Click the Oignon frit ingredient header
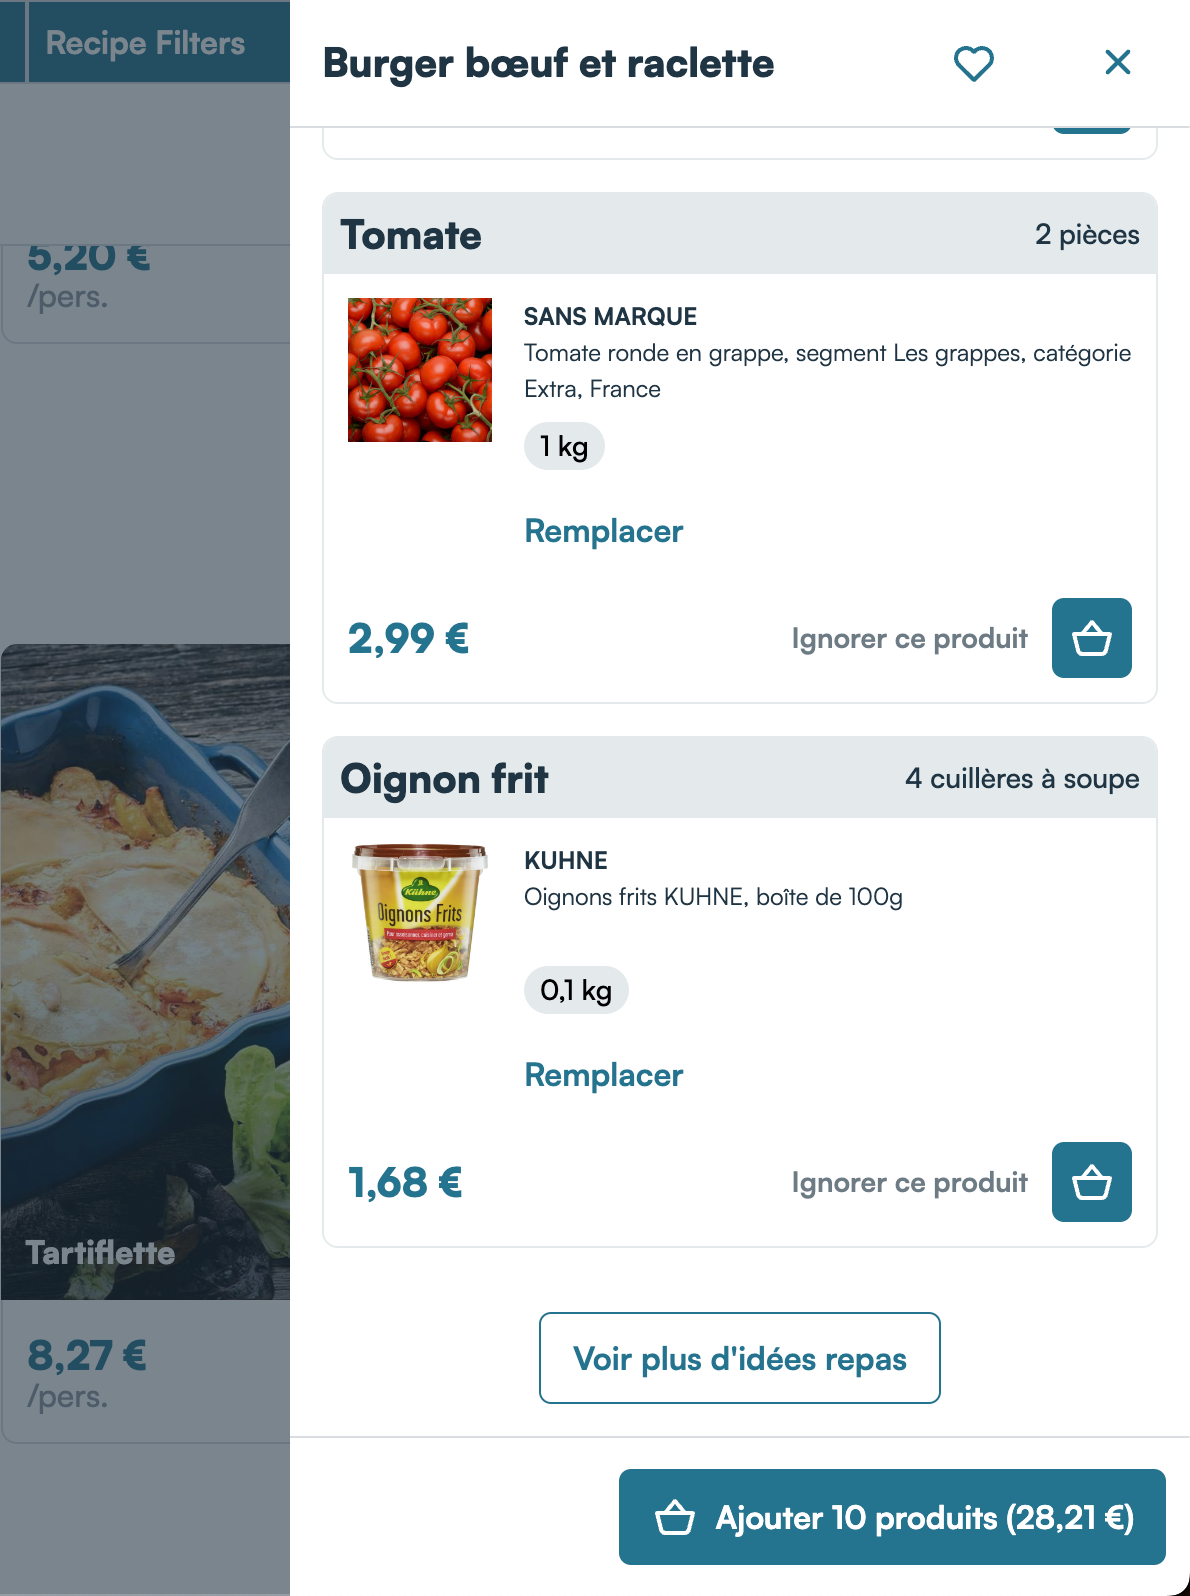The width and height of the screenshot is (1190, 1596). [x=740, y=778]
